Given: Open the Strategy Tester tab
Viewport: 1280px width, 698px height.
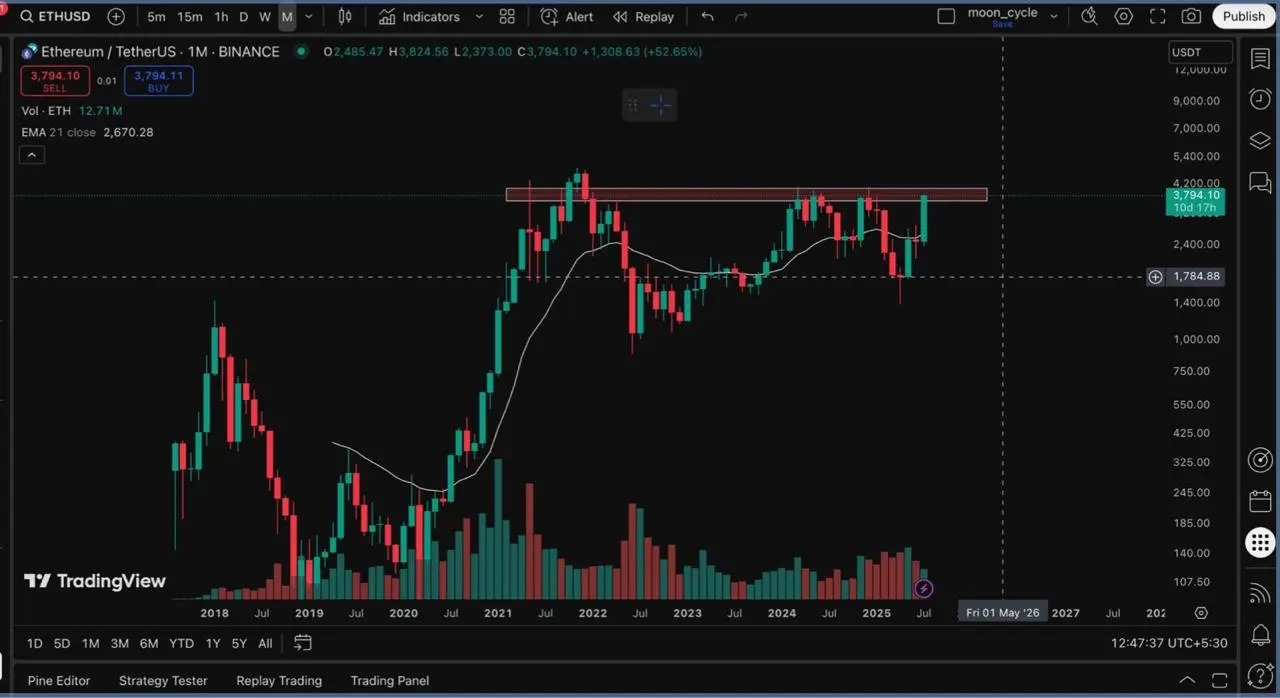Looking at the screenshot, I should [163, 680].
